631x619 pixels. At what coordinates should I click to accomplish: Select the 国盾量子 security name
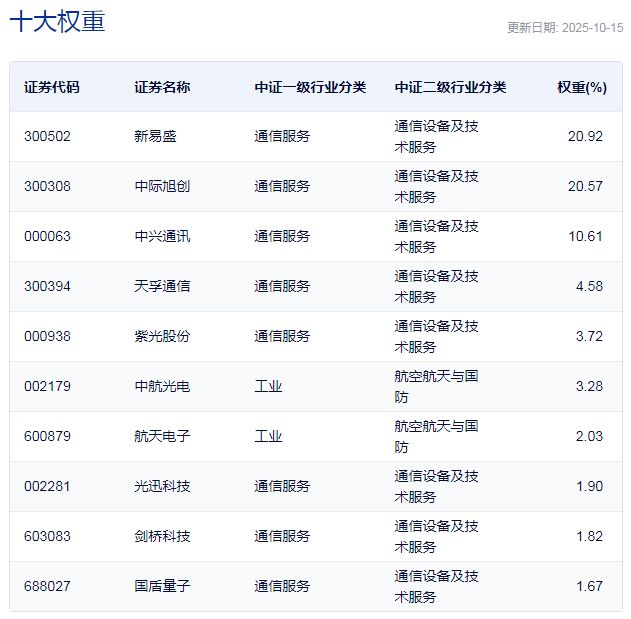click(162, 586)
